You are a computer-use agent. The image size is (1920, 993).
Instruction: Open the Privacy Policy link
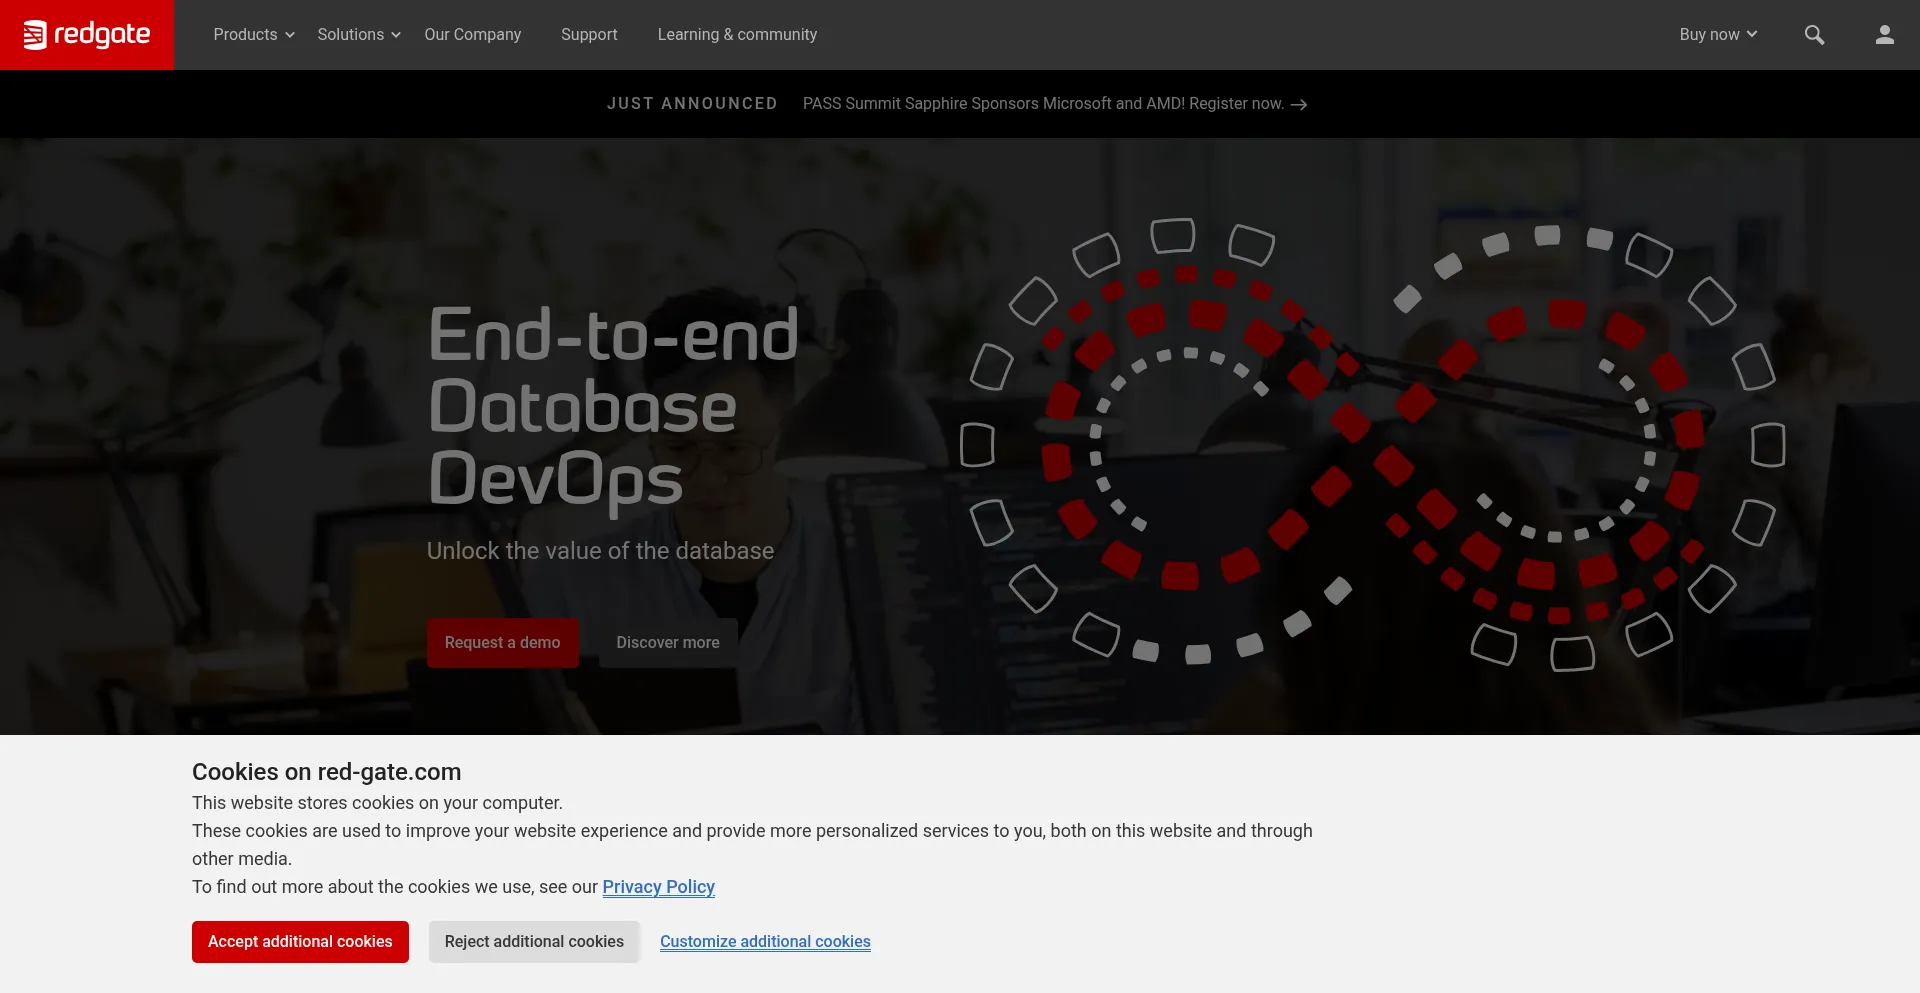pos(658,887)
